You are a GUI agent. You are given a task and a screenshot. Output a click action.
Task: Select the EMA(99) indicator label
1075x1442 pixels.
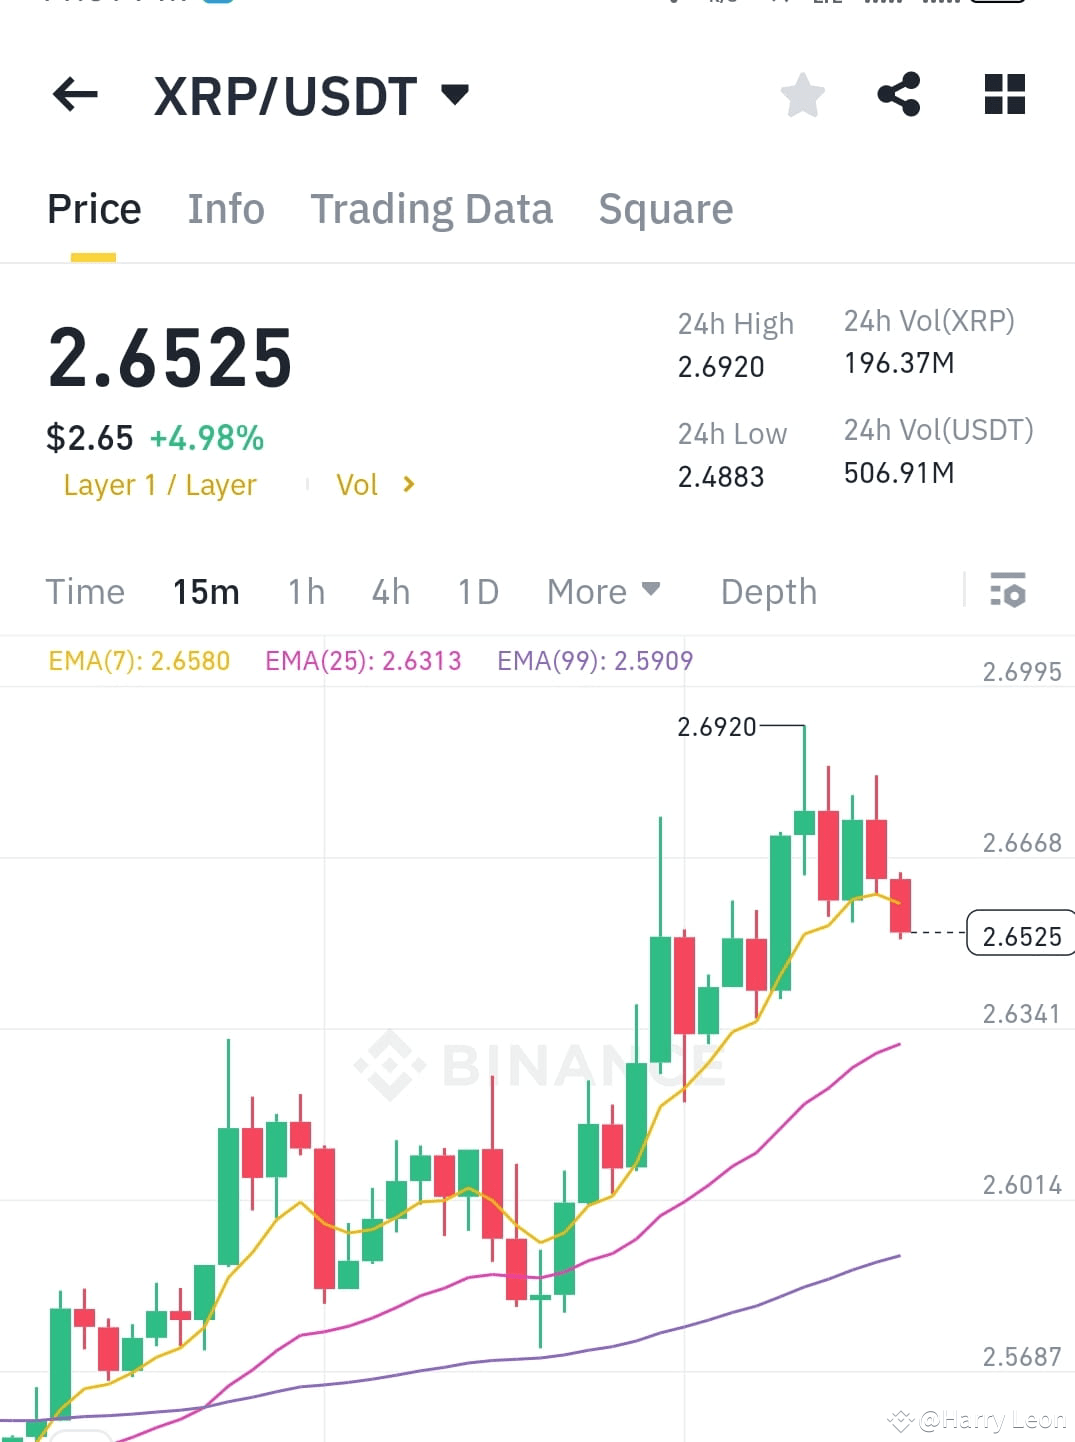593,660
